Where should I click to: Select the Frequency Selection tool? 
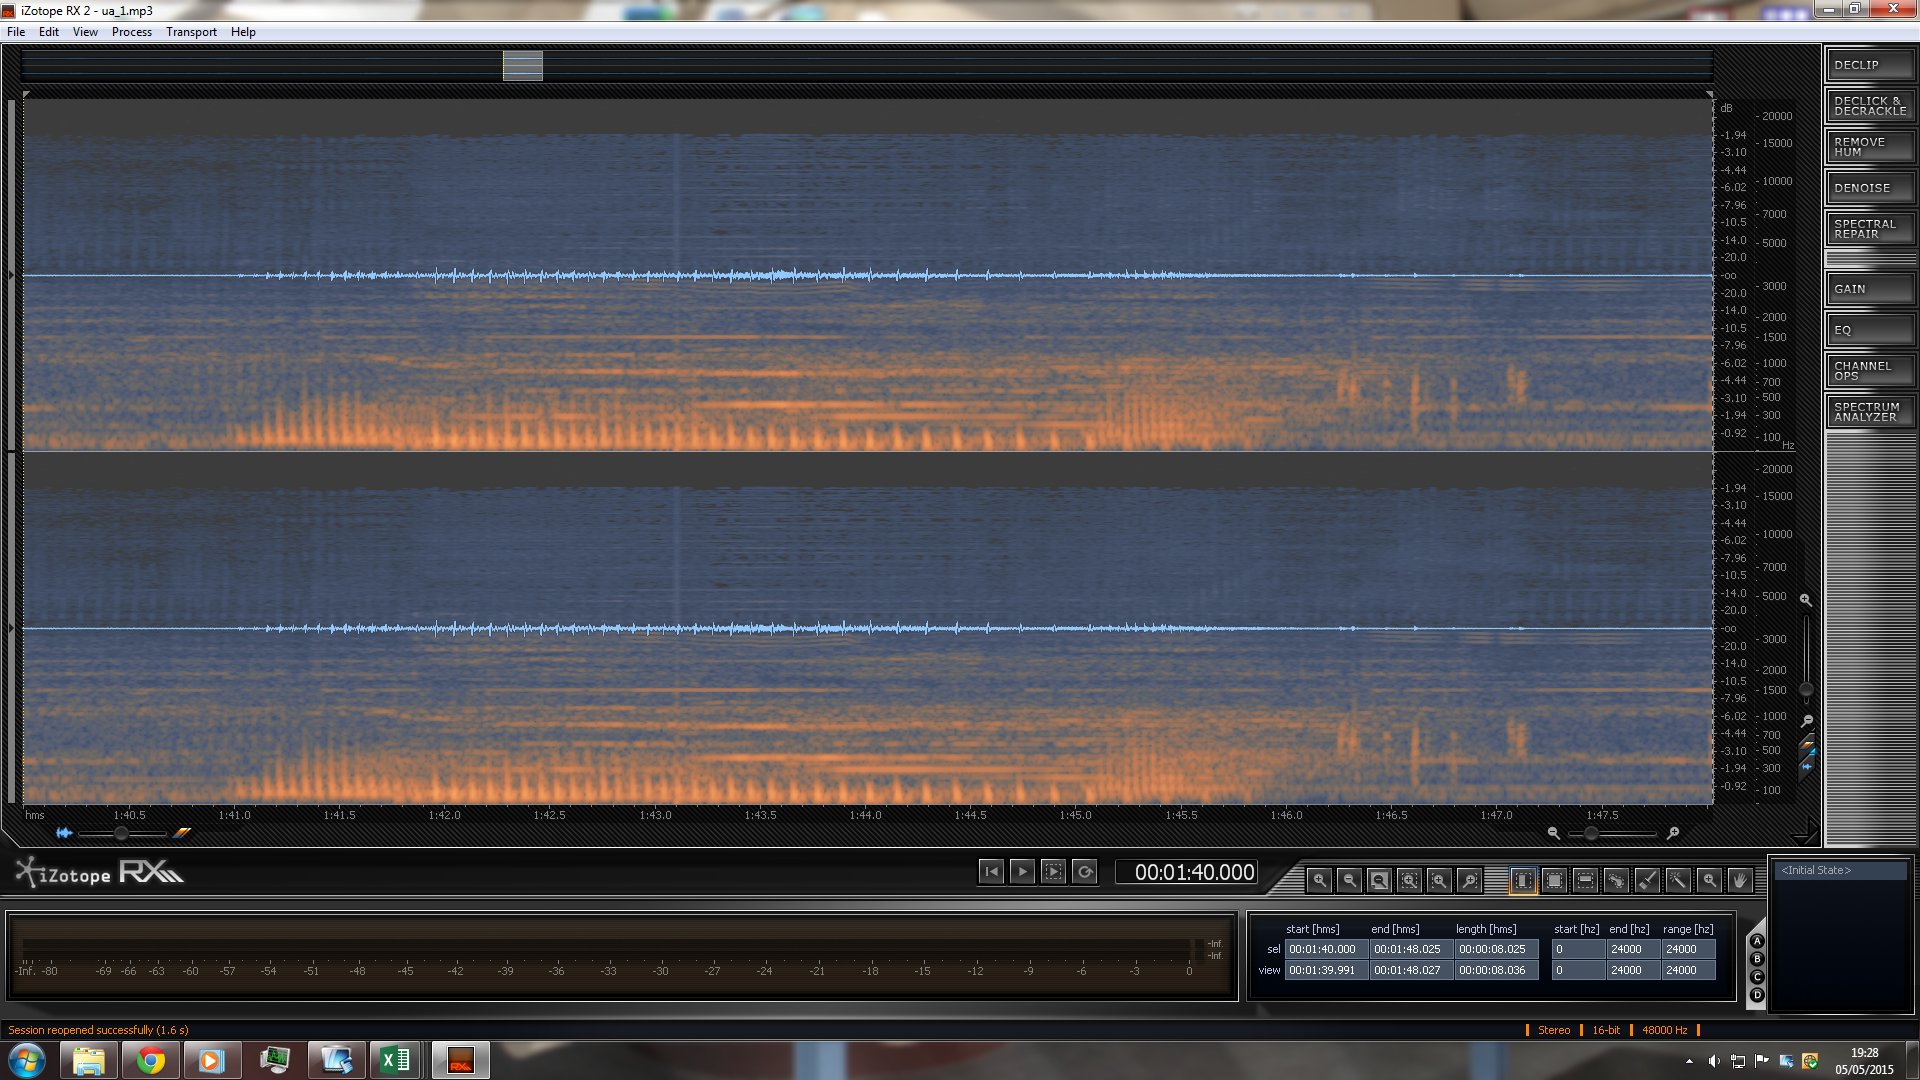pyautogui.click(x=1585, y=880)
